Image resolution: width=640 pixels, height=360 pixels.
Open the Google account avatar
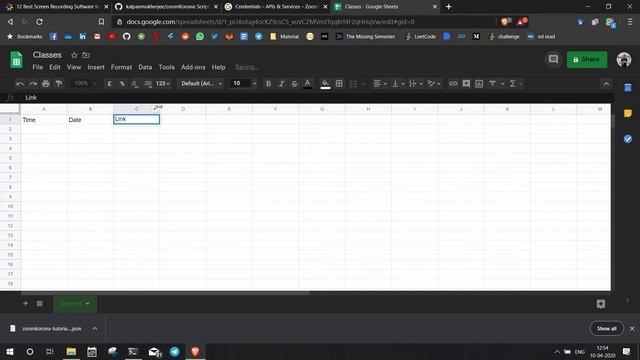(624, 60)
